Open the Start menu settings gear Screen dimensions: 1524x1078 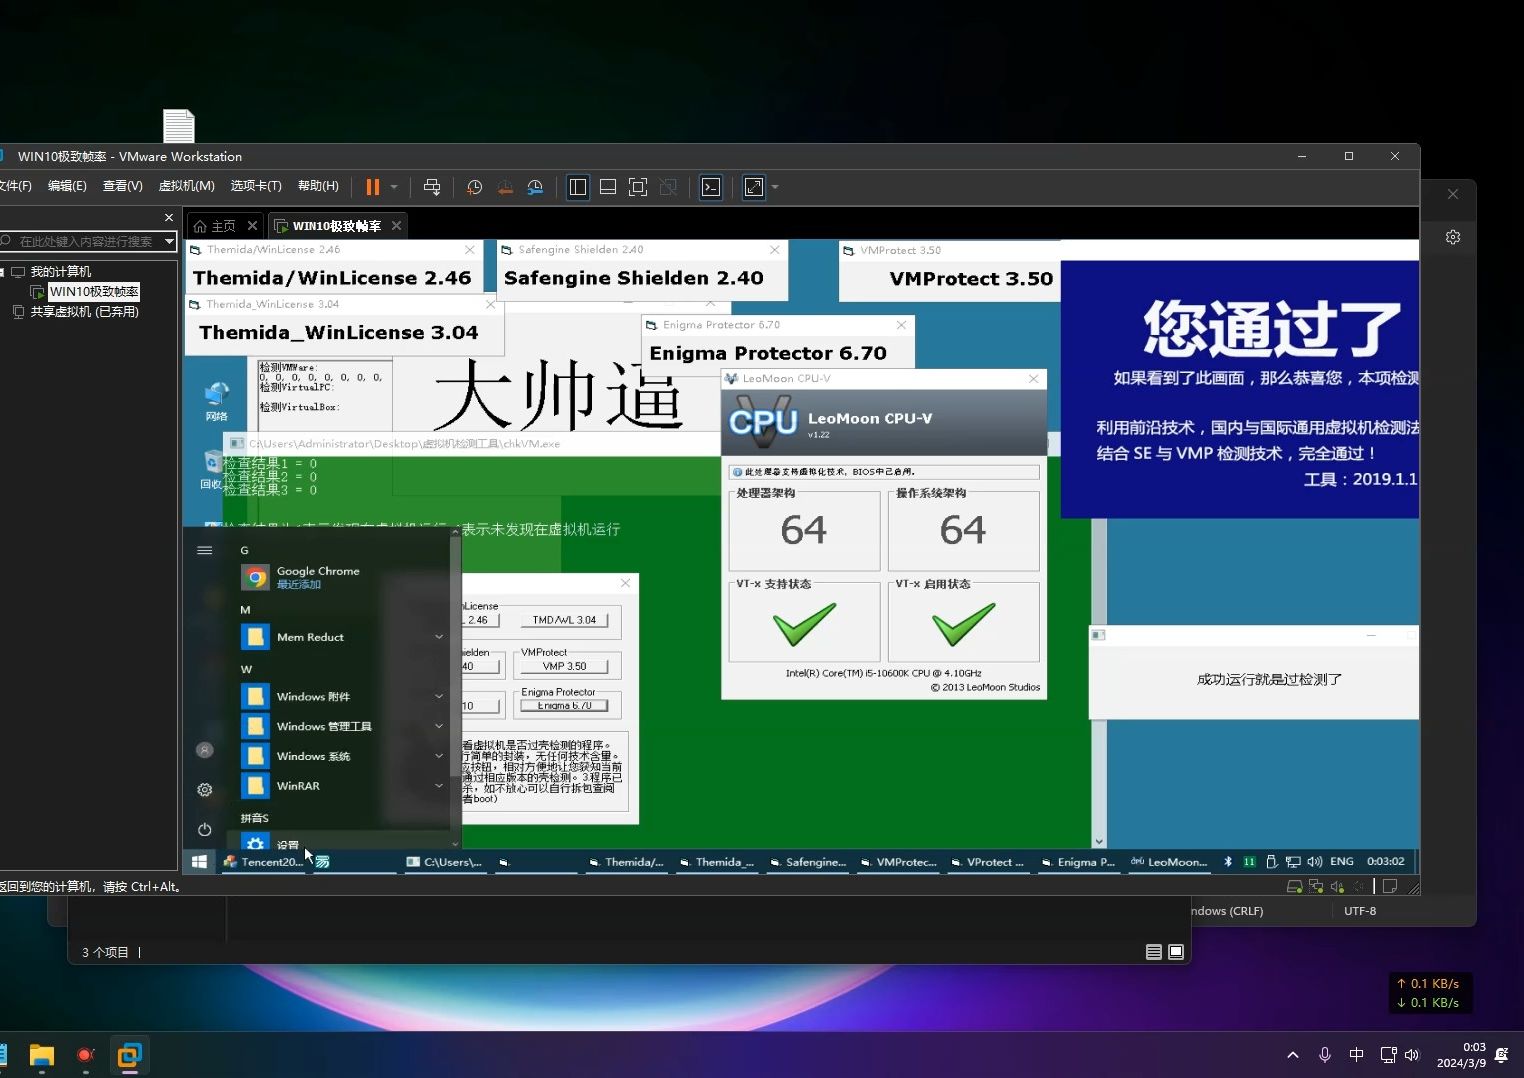point(205,790)
